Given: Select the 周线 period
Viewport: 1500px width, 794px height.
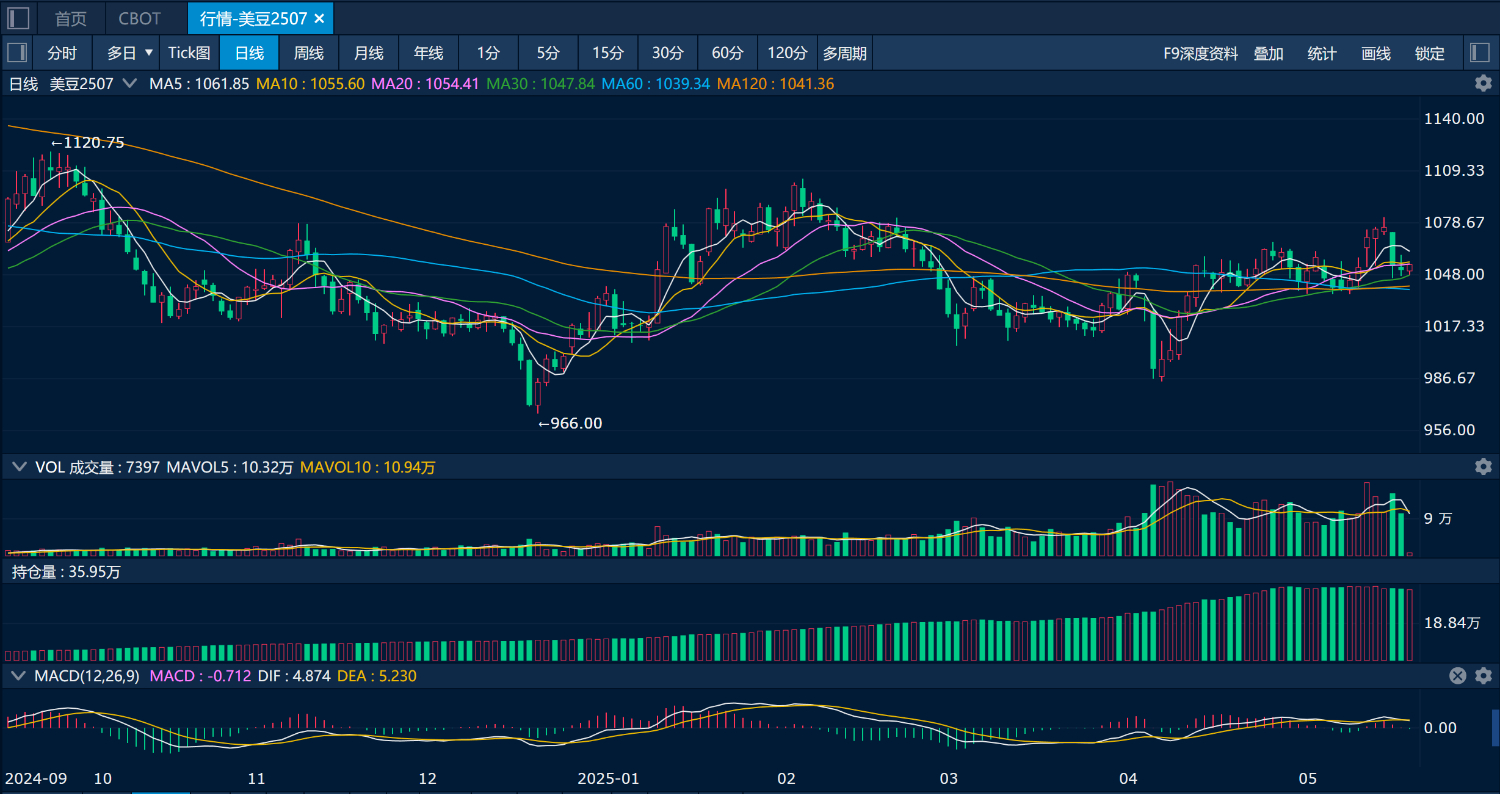Looking at the screenshot, I should click(309, 53).
